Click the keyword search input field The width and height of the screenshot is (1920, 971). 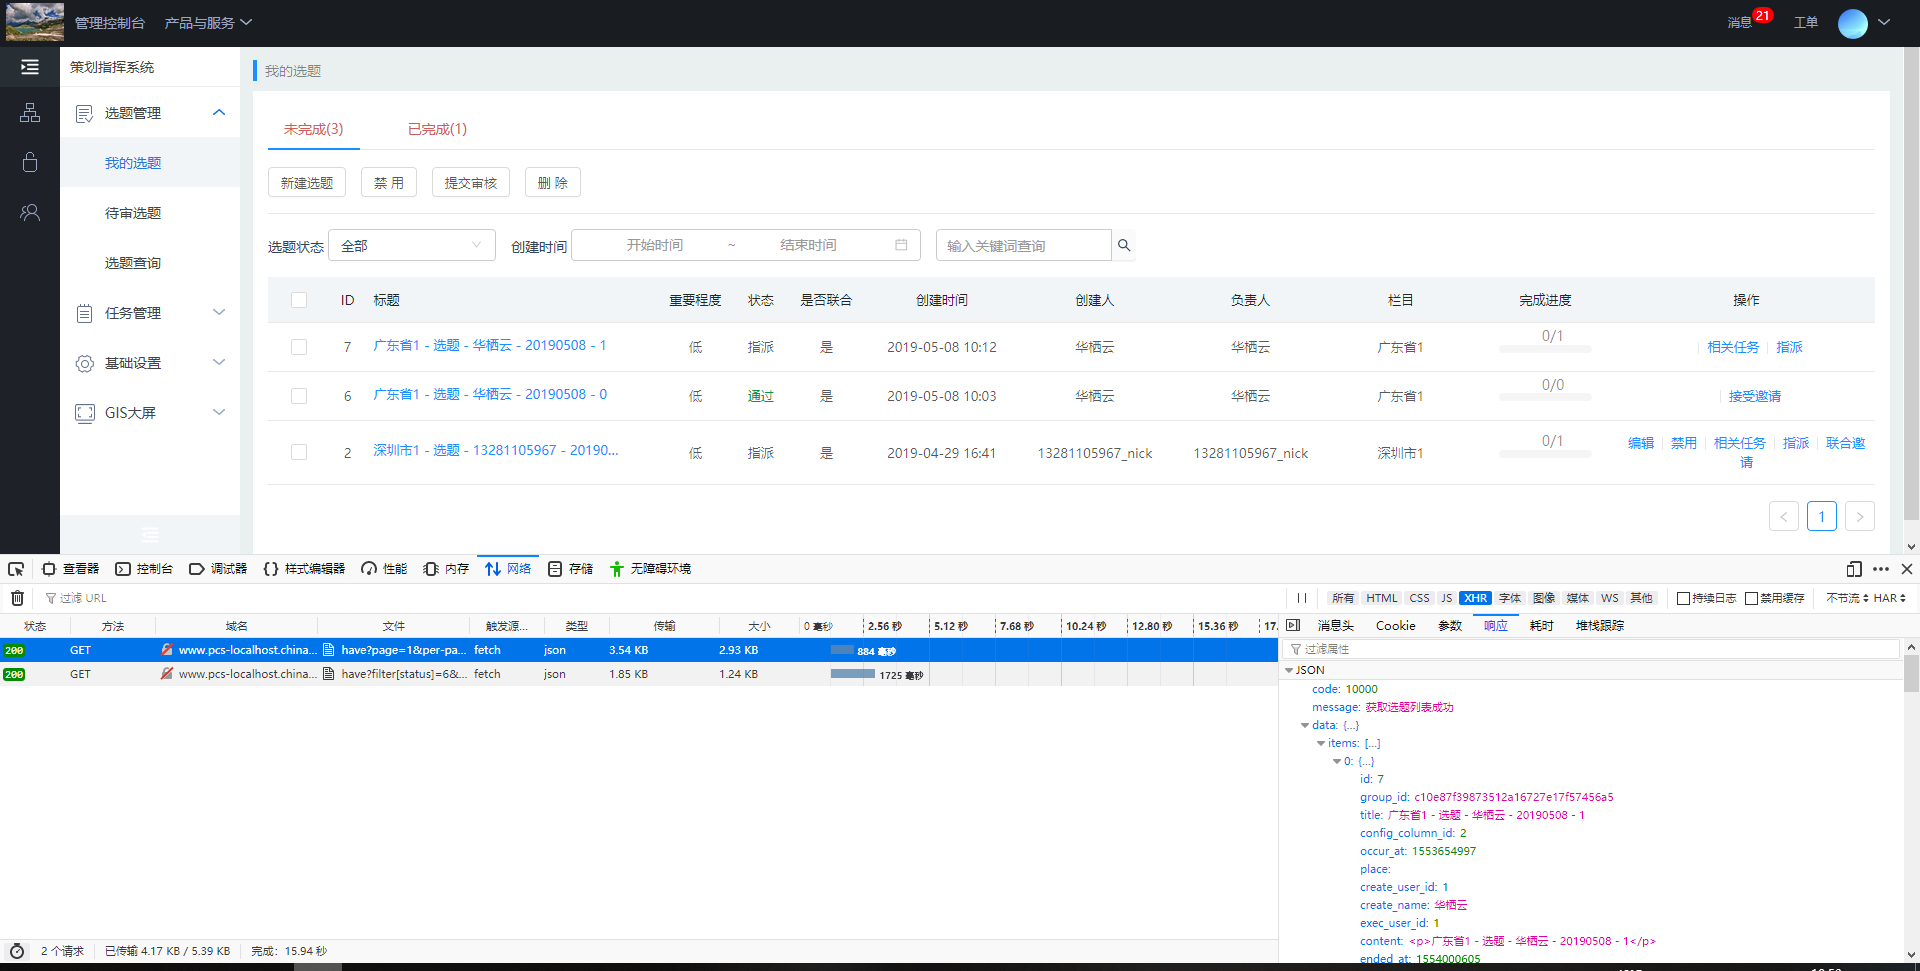click(x=1022, y=246)
